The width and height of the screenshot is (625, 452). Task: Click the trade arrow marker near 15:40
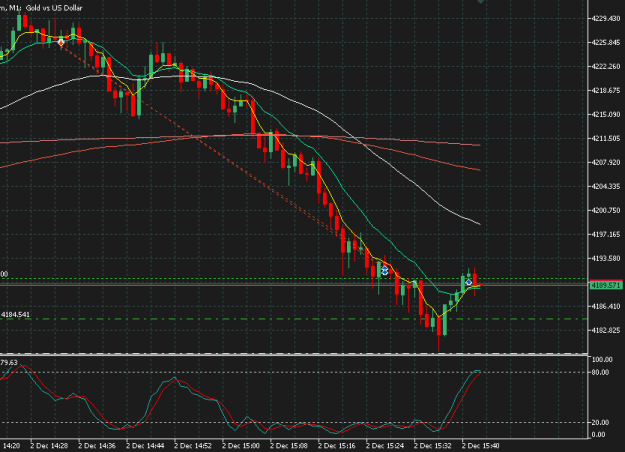point(469,282)
